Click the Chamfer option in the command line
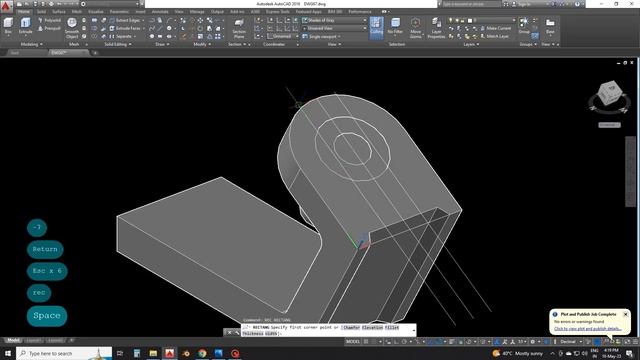 [351, 328]
